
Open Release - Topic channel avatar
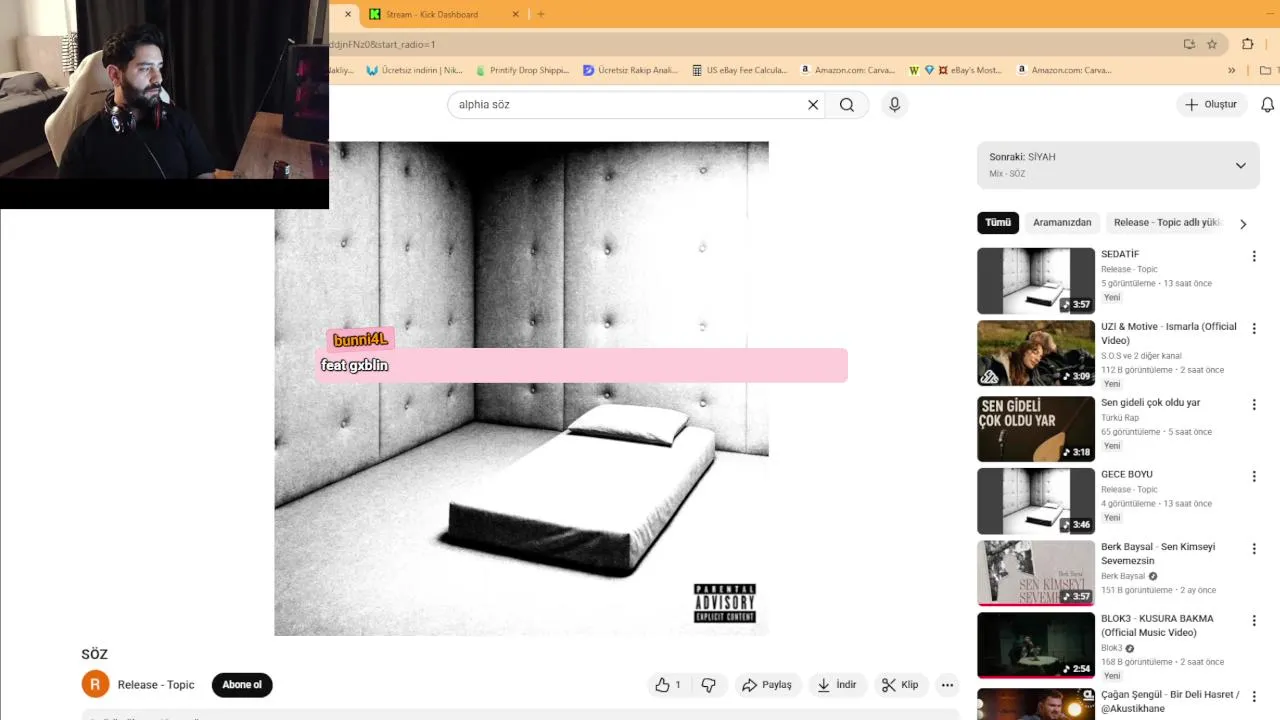[95, 685]
